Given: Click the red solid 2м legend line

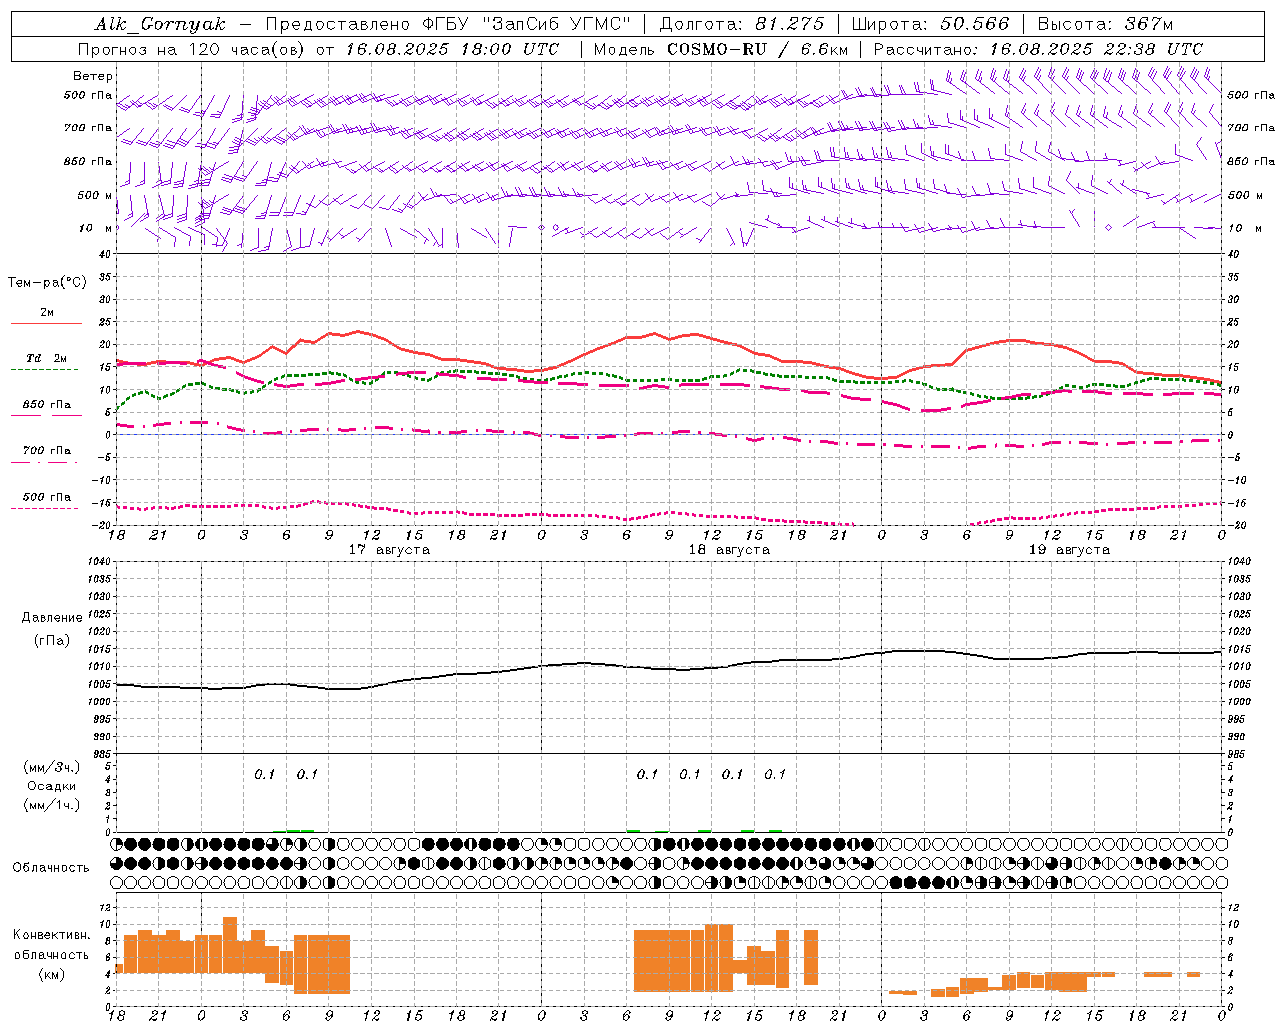Looking at the screenshot, I should [46, 324].
